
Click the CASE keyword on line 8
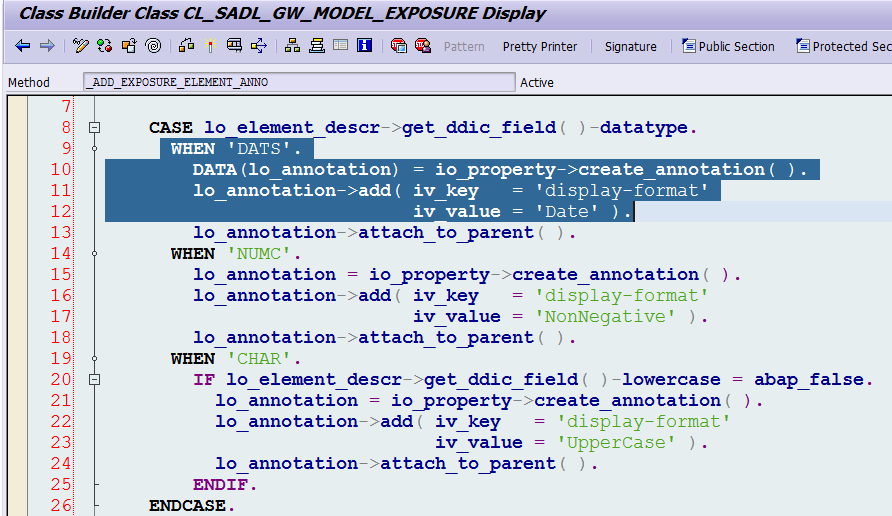171,127
